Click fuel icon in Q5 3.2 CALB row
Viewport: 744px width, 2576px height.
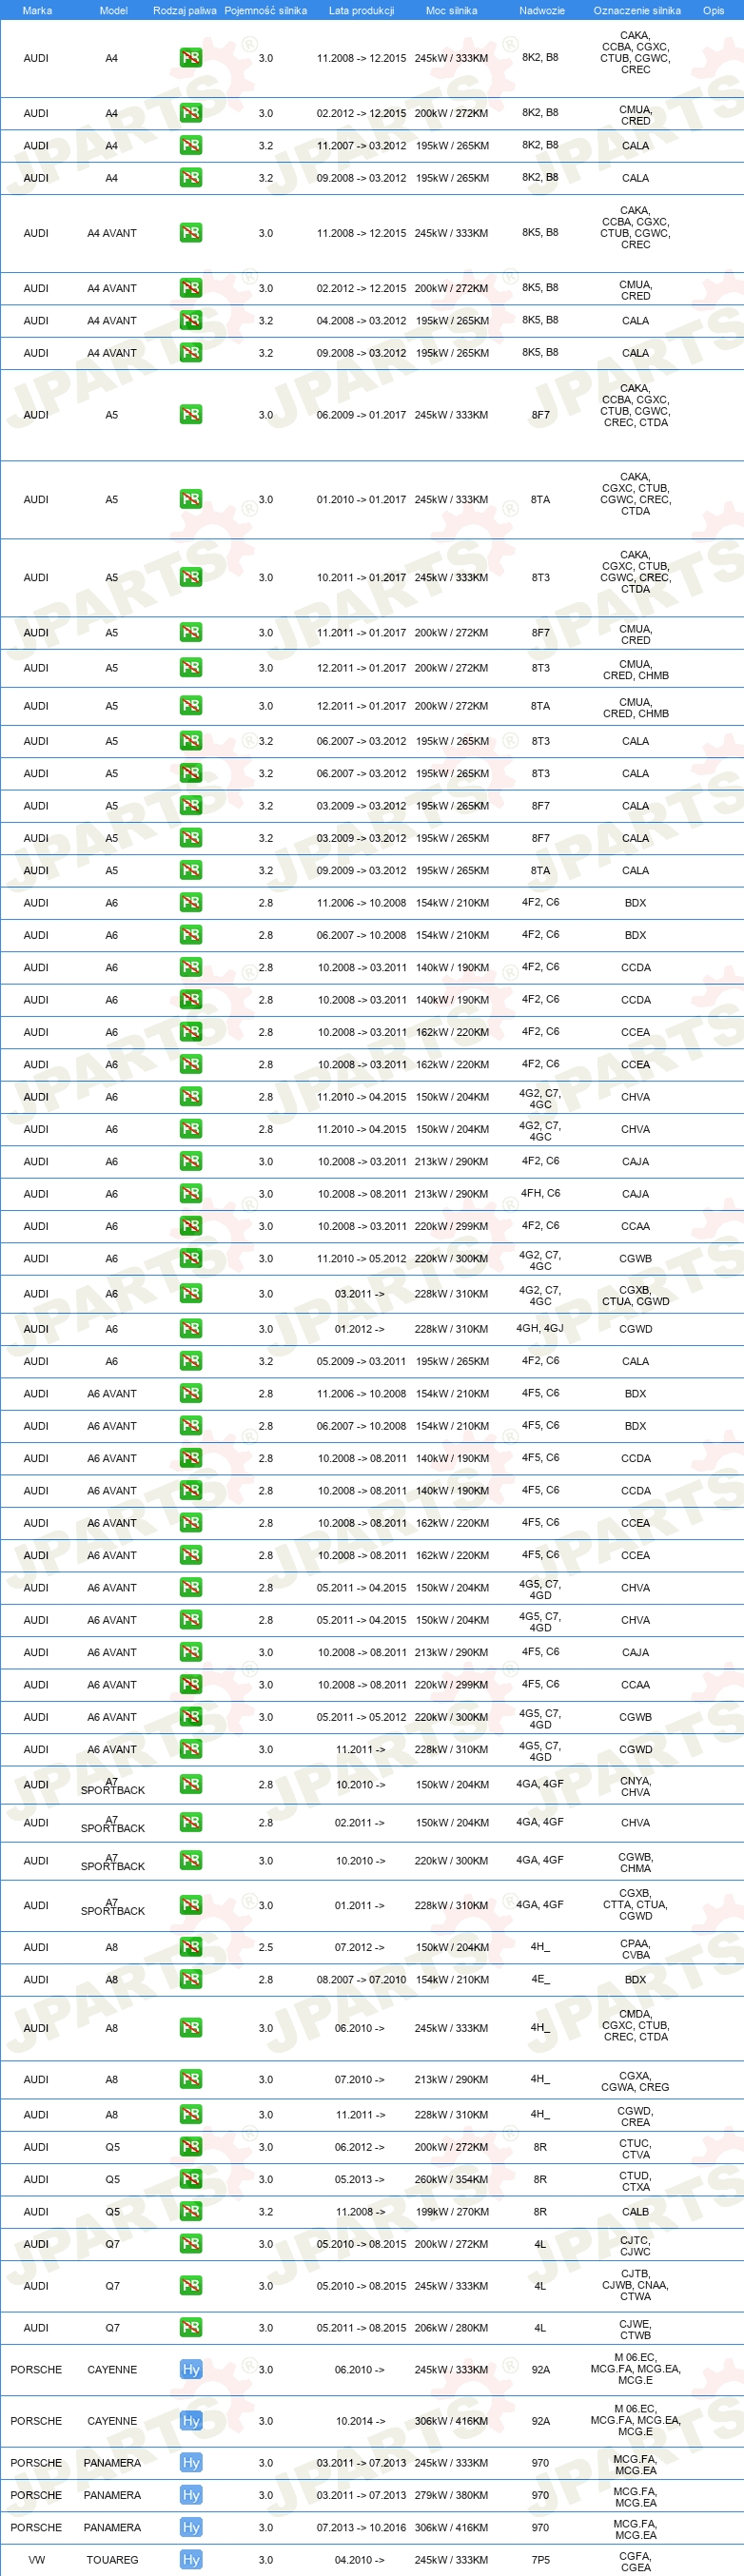click(191, 2211)
